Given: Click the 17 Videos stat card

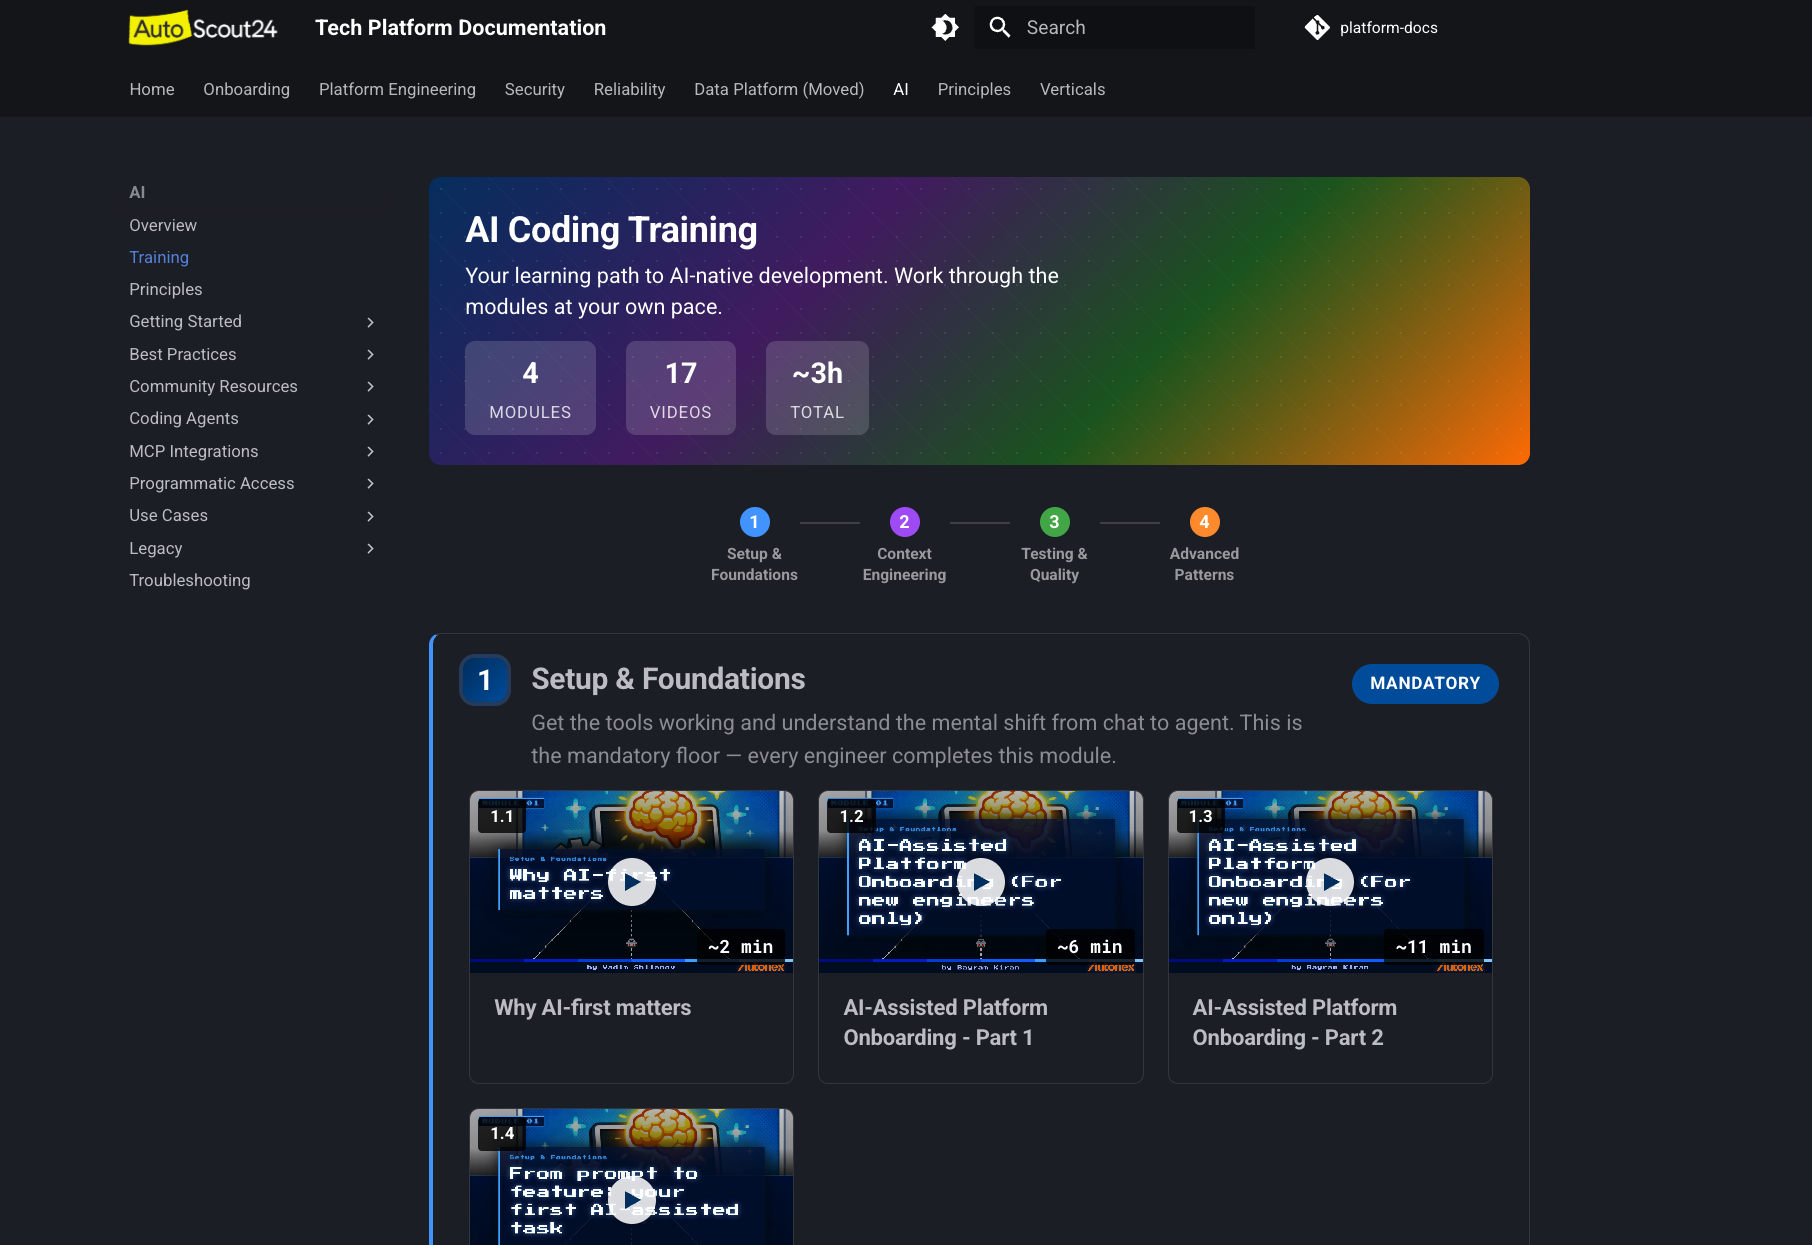Looking at the screenshot, I should click(681, 388).
